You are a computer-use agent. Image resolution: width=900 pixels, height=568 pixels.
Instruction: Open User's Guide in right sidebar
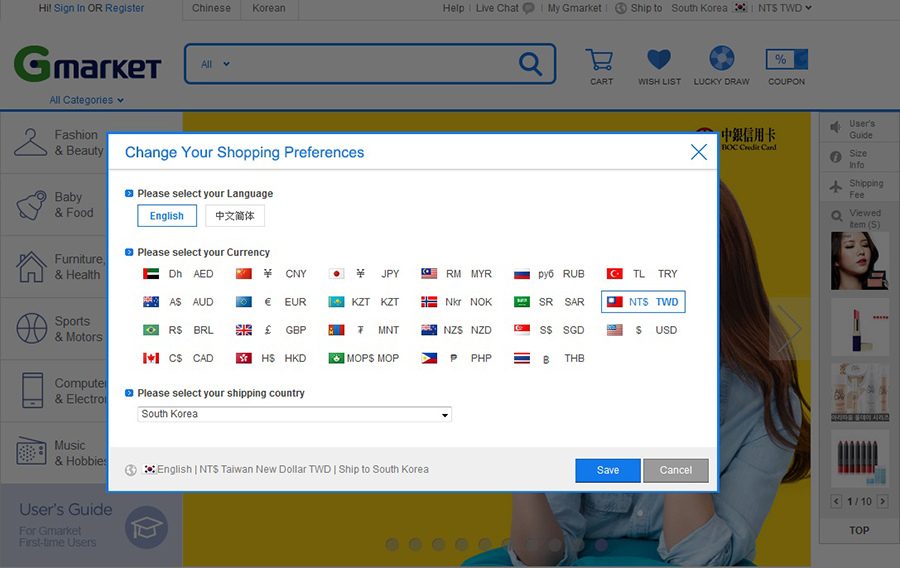click(x=859, y=129)
